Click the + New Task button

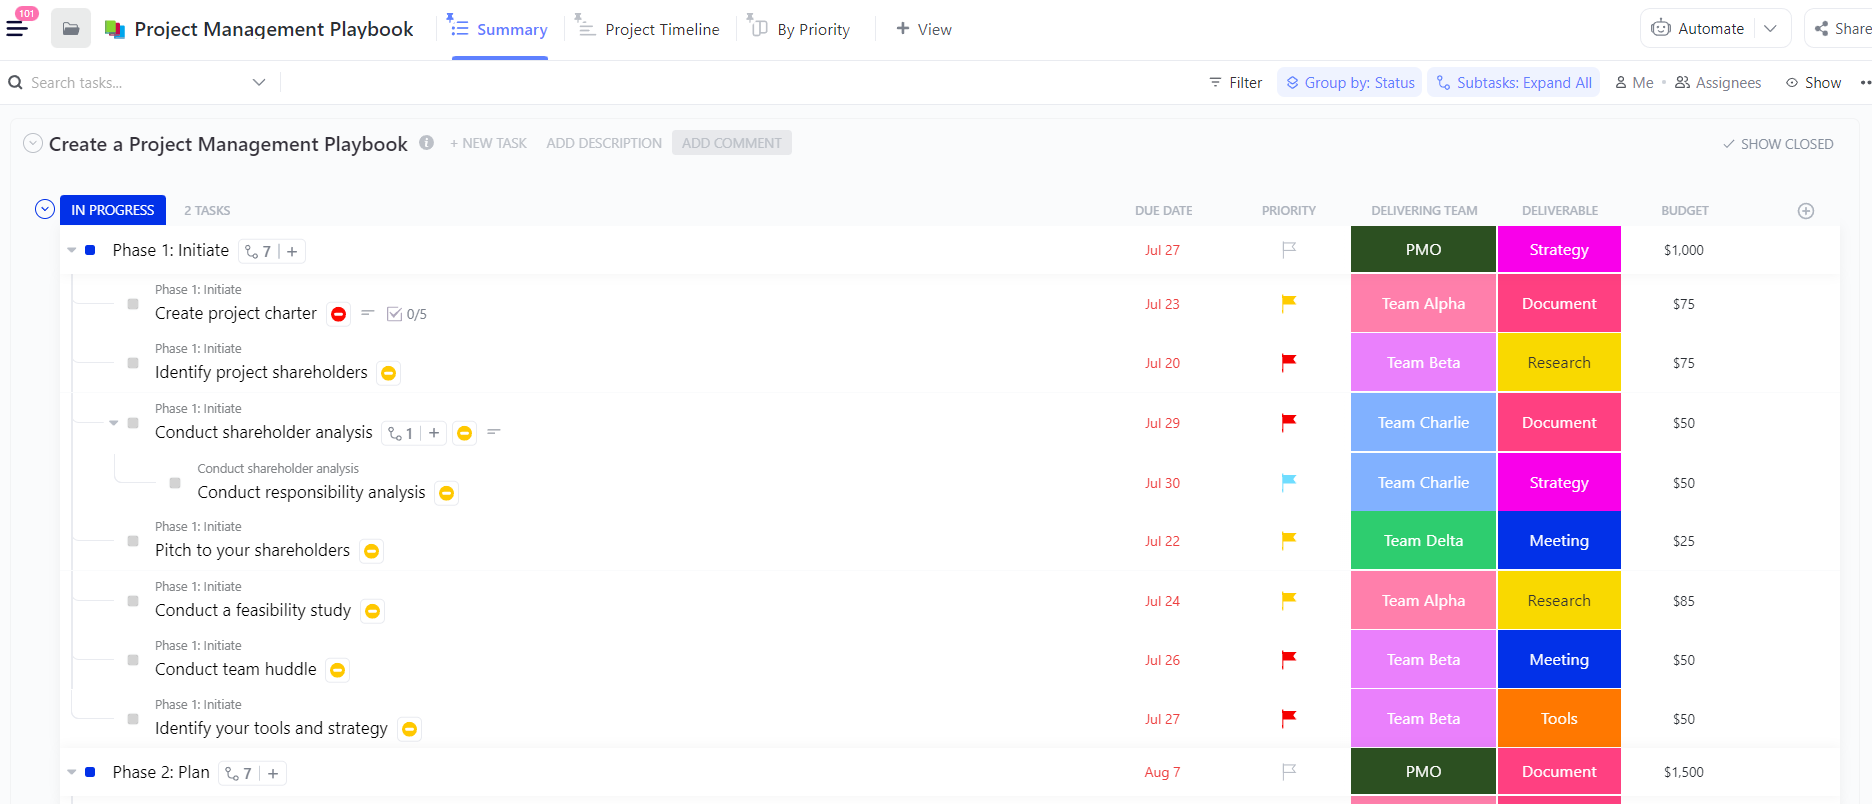click(488, 143)
